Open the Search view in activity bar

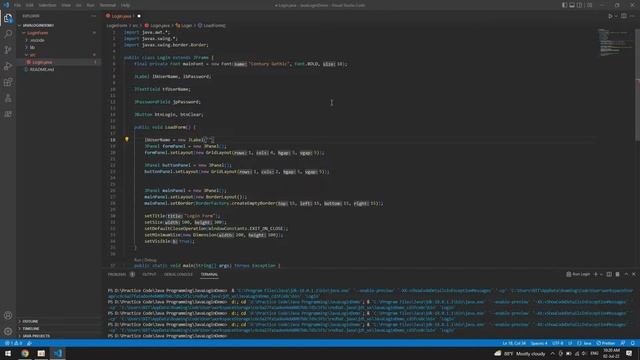coord(8,34)
